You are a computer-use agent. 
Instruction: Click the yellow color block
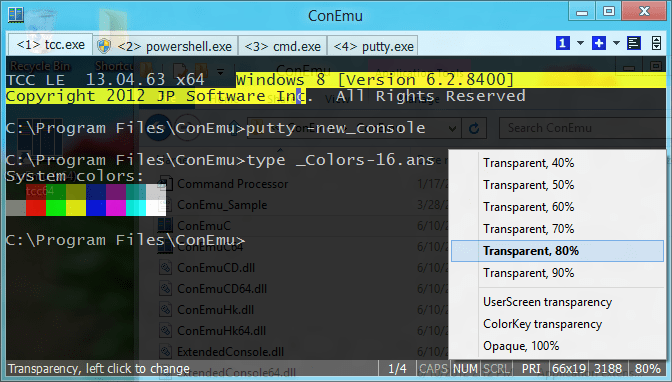pos(76,208)
